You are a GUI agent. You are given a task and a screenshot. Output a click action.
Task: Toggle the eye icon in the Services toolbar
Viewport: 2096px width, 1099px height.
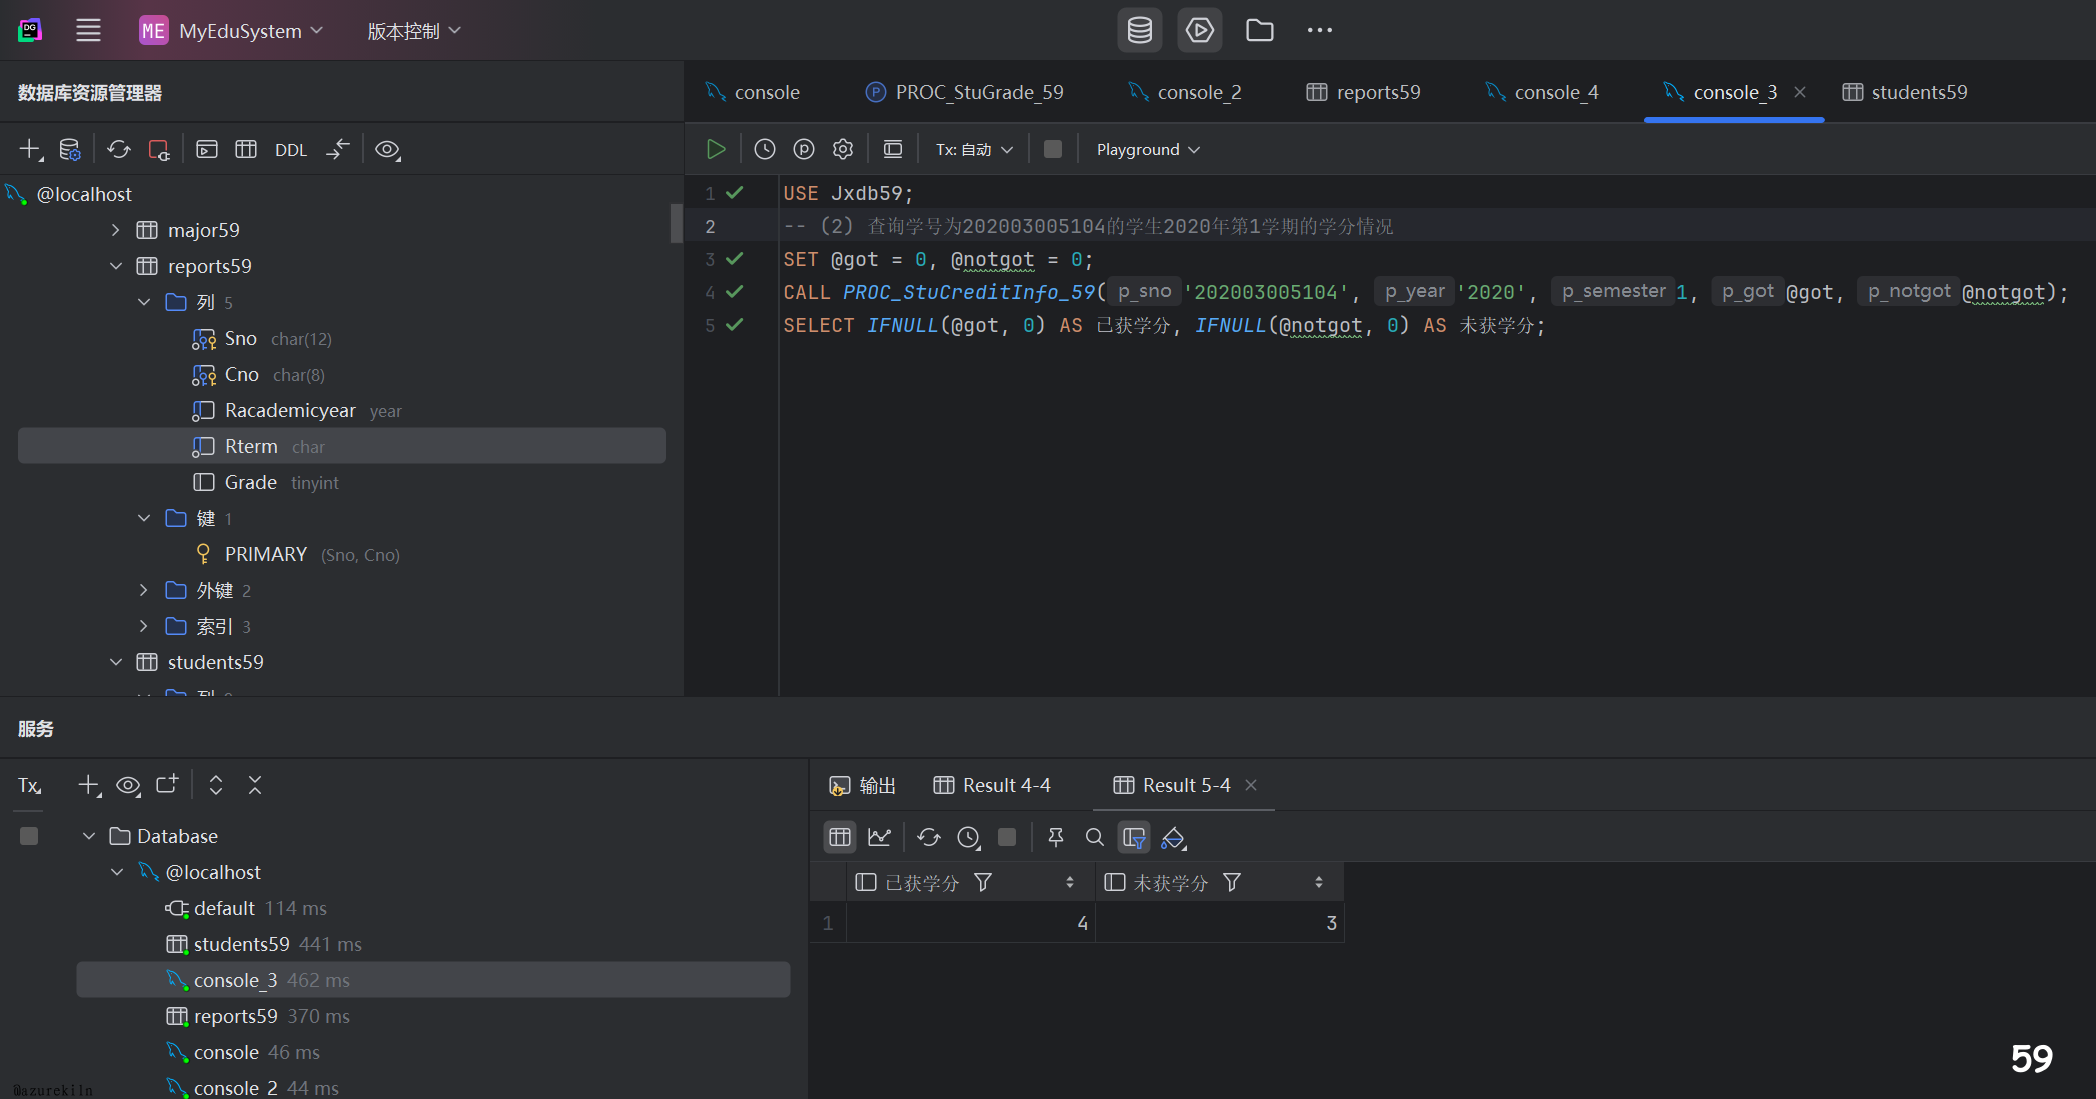(128, 785)
